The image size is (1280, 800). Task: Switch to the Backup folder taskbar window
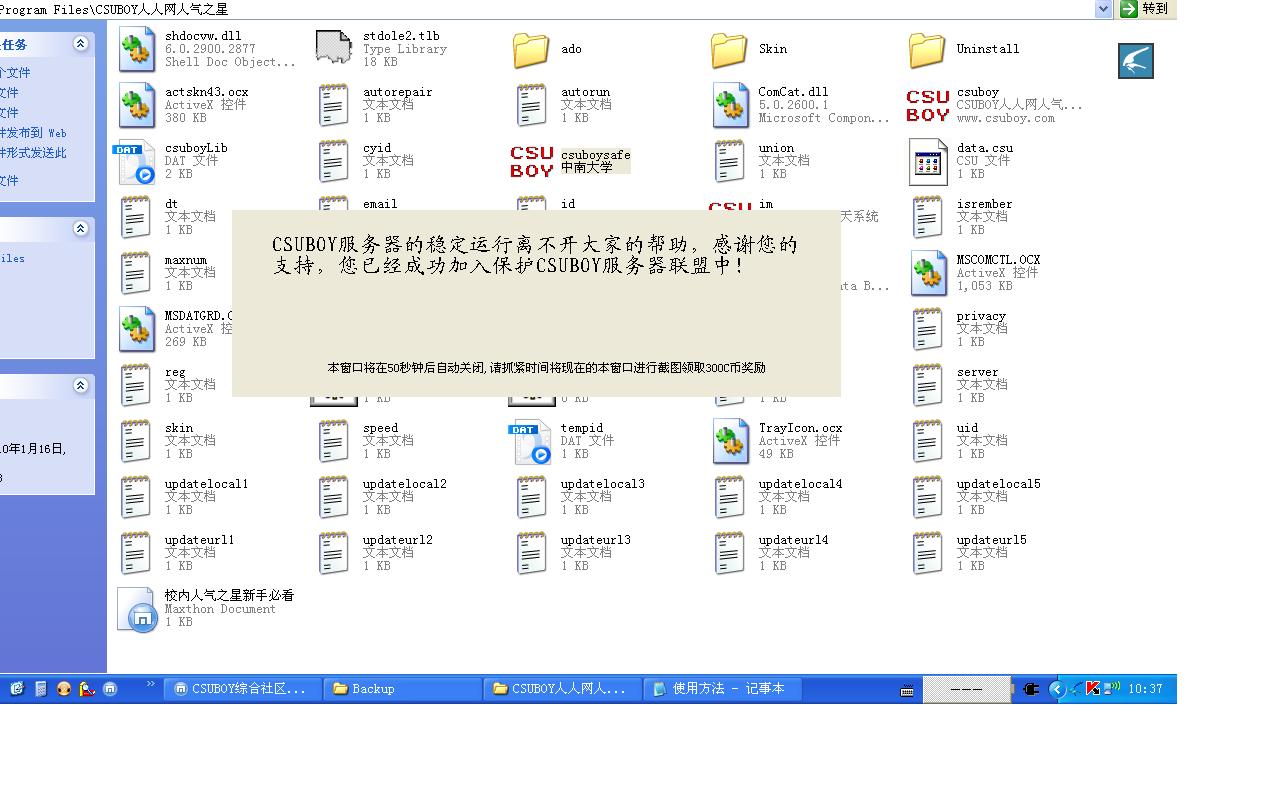click(x=403, y=689)
